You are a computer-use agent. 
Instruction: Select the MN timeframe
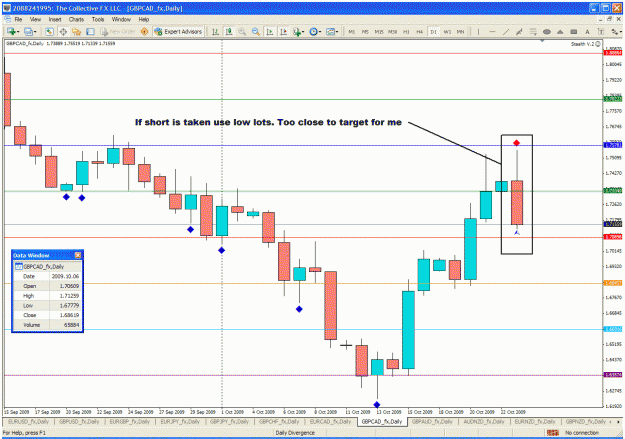click(x=460, y=31)
